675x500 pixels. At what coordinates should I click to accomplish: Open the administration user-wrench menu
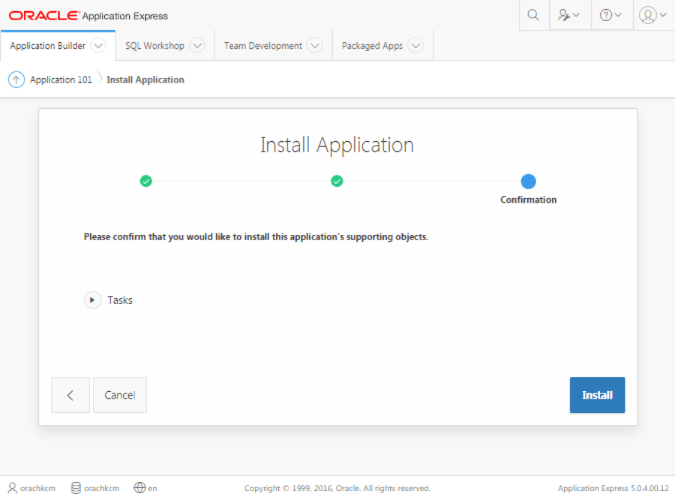569,15
